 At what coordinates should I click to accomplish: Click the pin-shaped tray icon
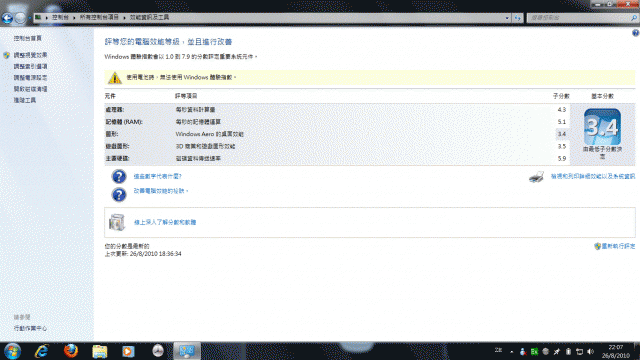pos(557,351)
